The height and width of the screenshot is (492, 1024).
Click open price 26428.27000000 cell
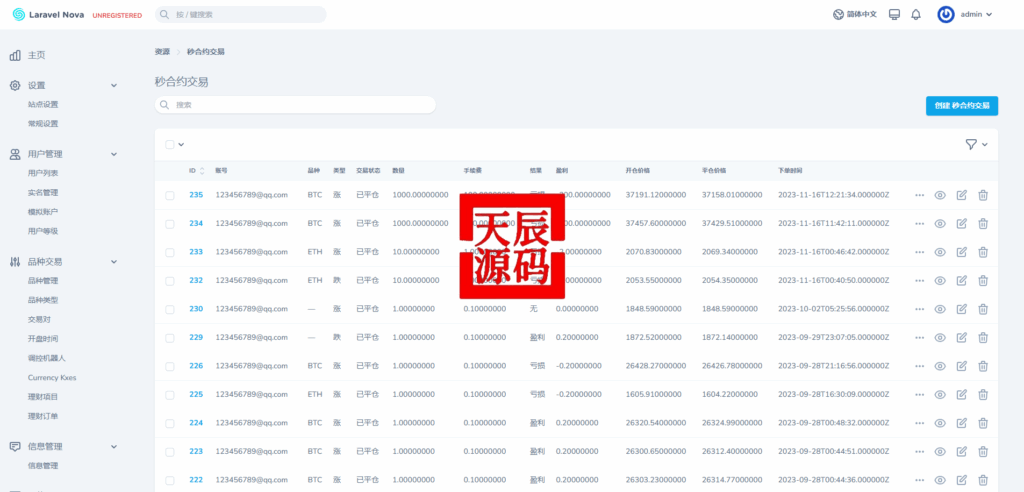tap(656, 366)
